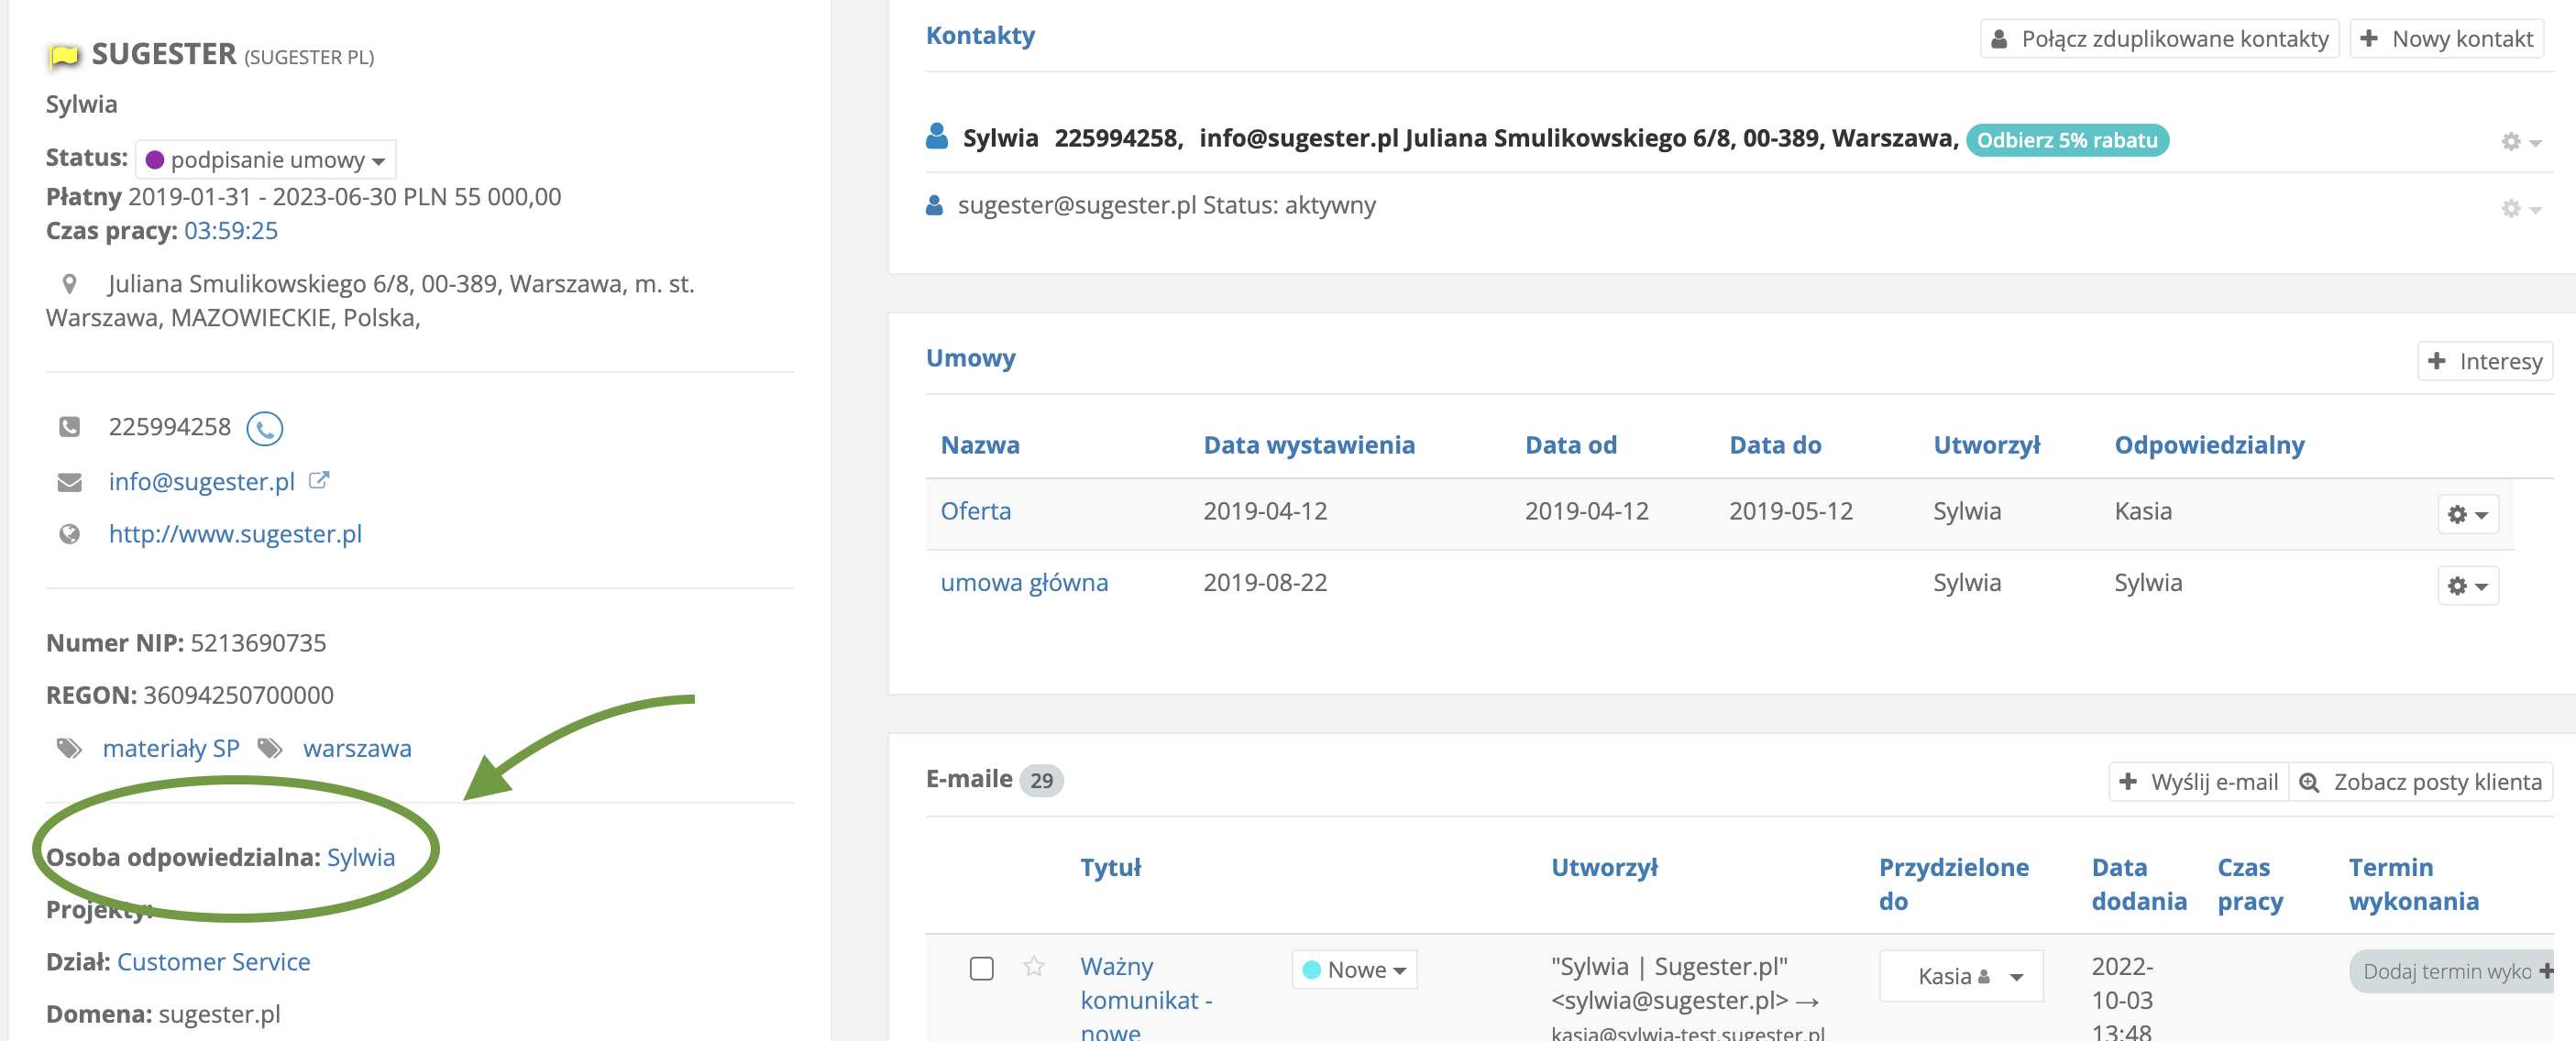Open gear options for umowa główna row
This screenshot has width=2576, height=1041.
[x=2467, y=585]
